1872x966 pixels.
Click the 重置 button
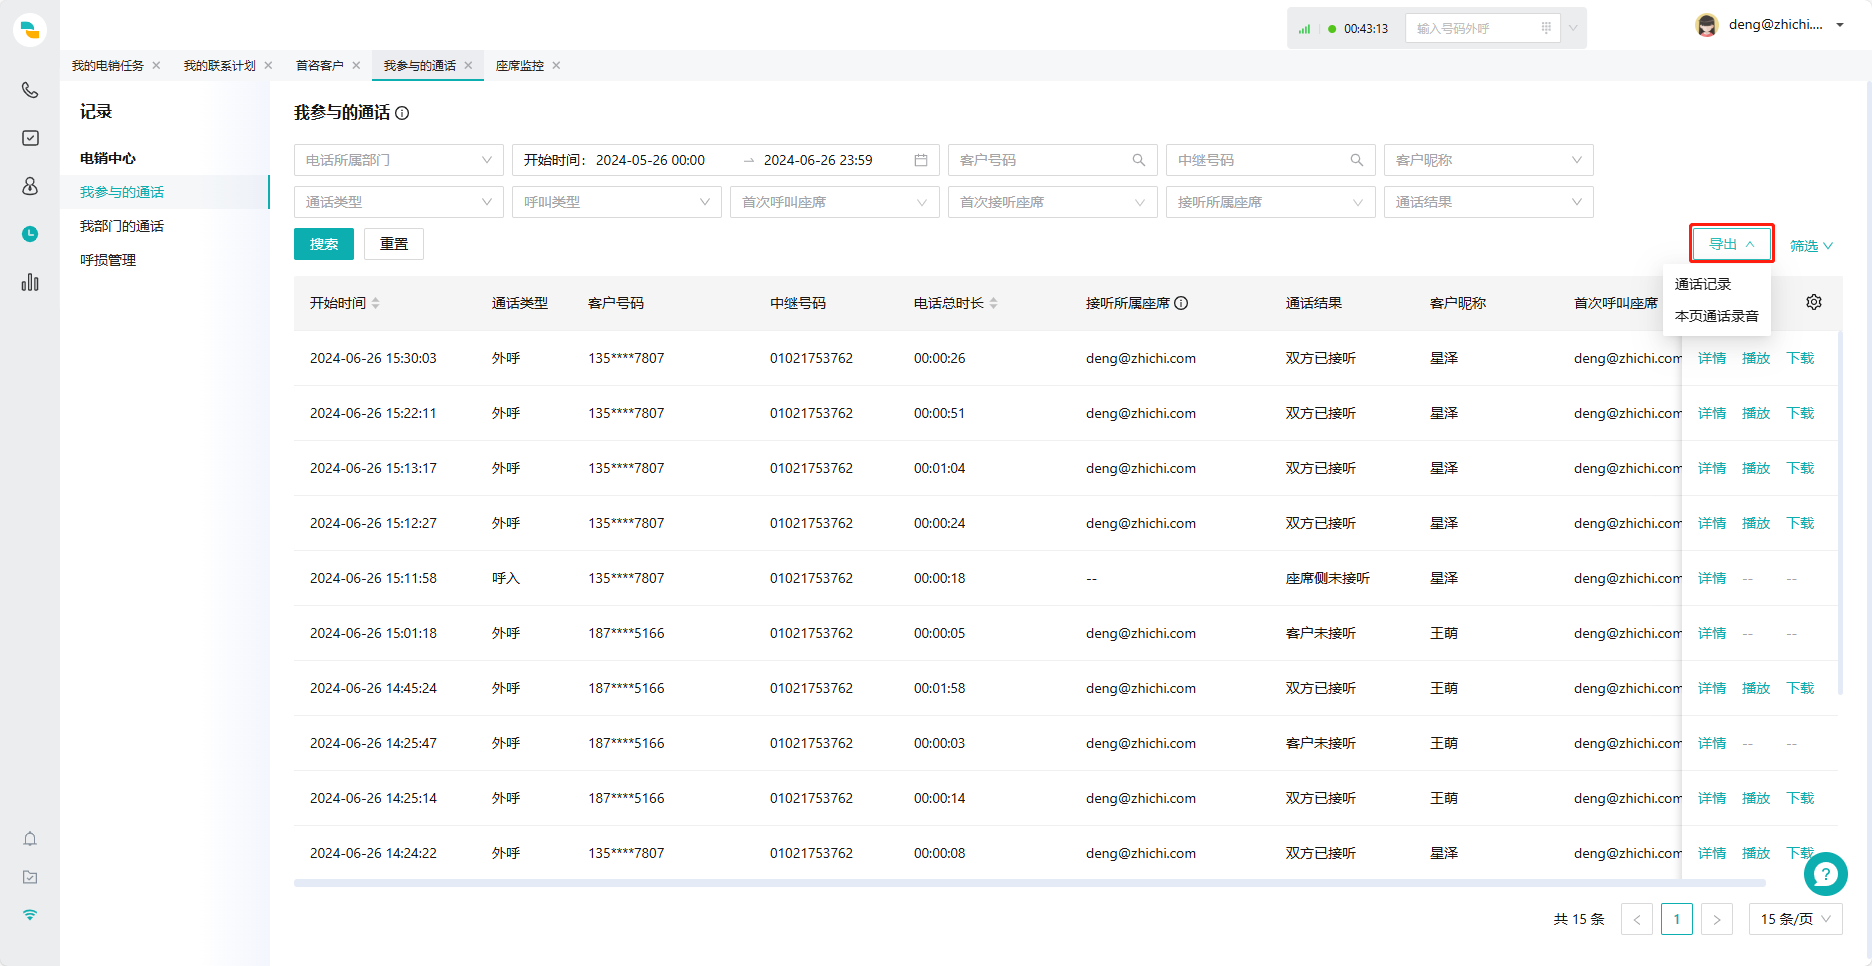(x=394, y=244)
